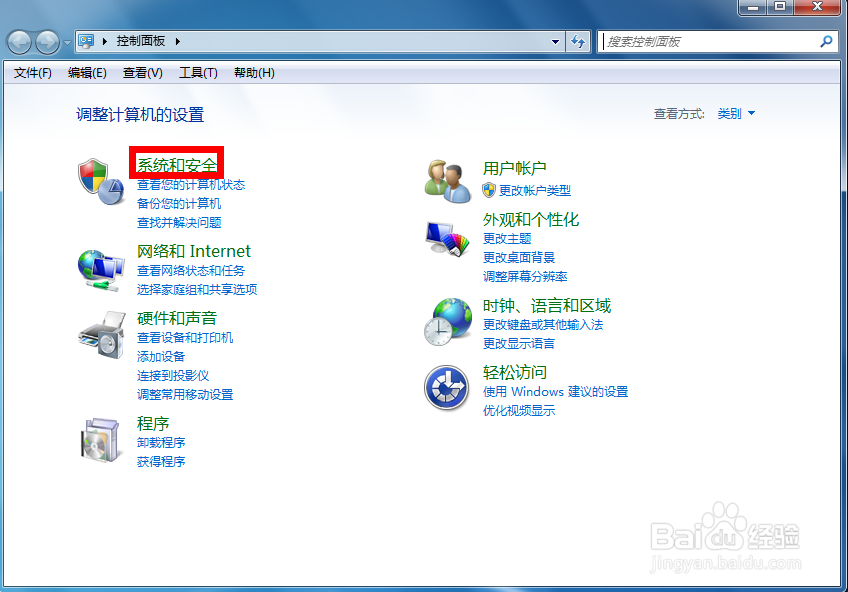Click 更改显示语言 link
Viewport: 848px width, 592px height.
pyautogui.click(x=519, y=344)
